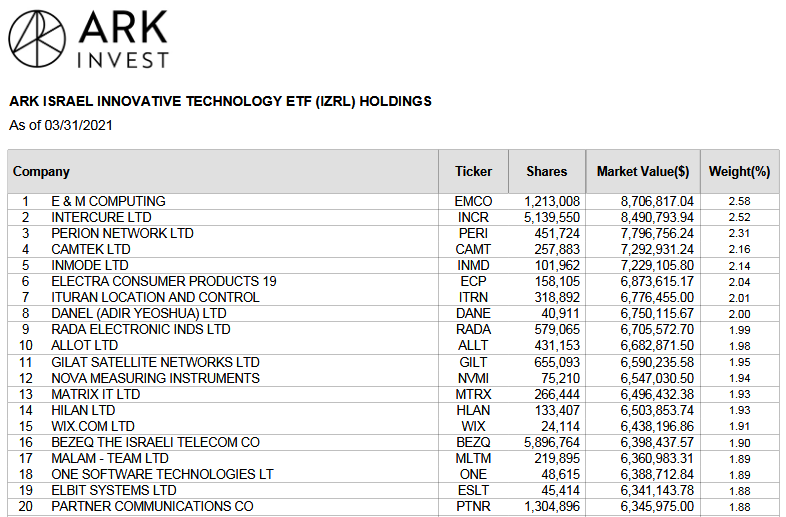Click market value 7,796,756.24

(657, 233)
